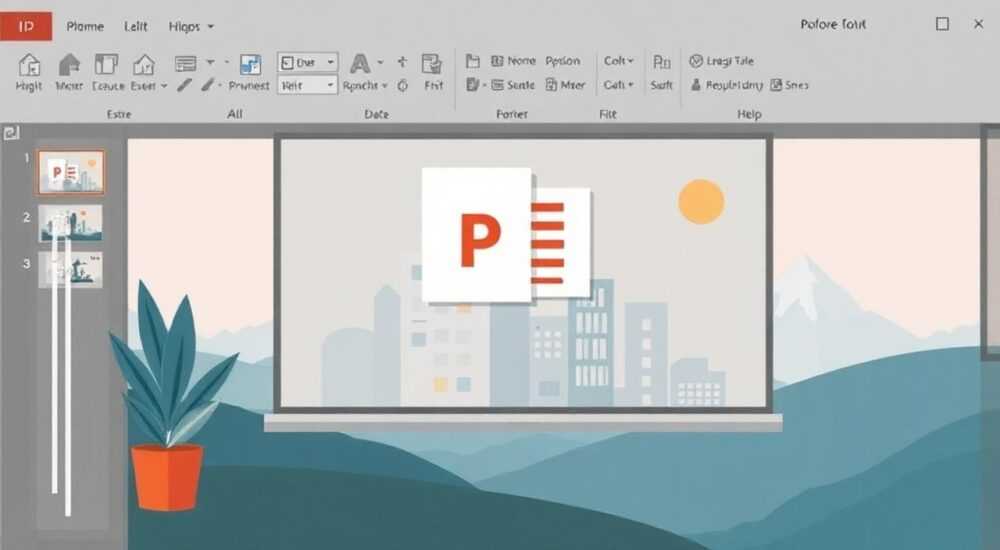Image resolution: width=1000 pixels, height=550 pixels.
Task: Click the folder icon in the Forler group
Action: (x=473, y=61)
